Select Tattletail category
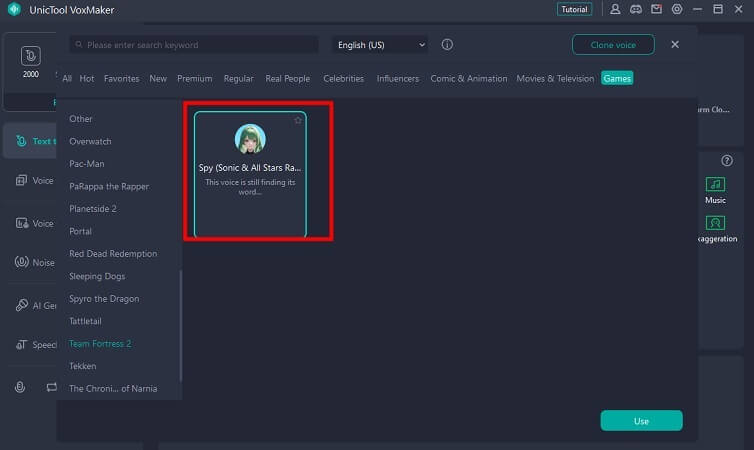 coord(86,321)
